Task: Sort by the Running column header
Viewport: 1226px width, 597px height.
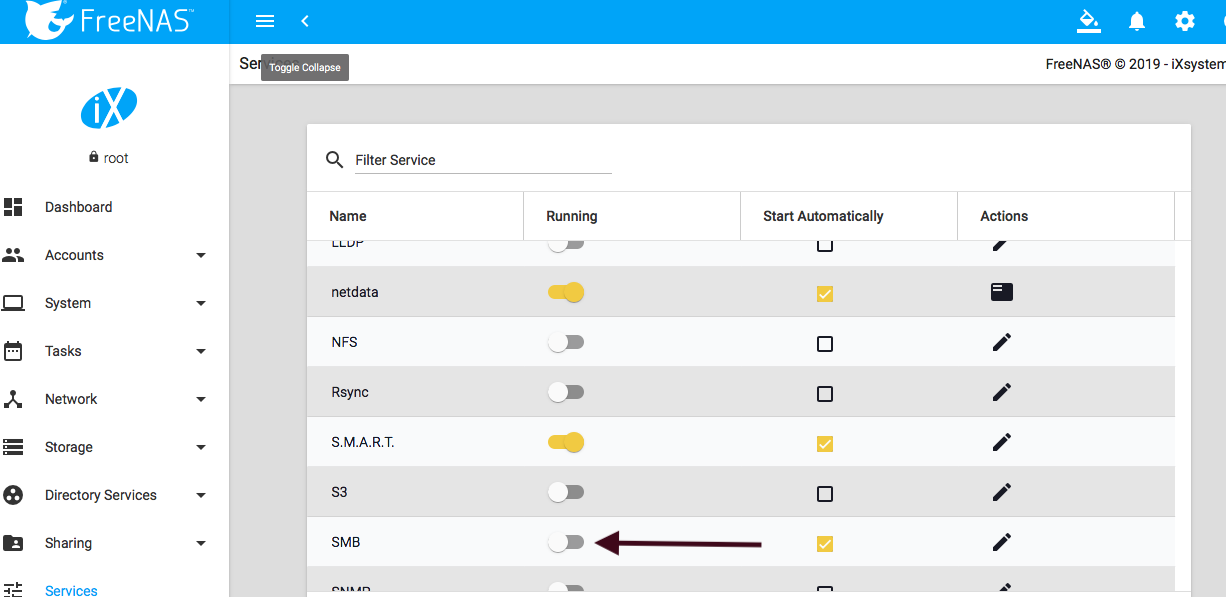Action: click(571, 216)
